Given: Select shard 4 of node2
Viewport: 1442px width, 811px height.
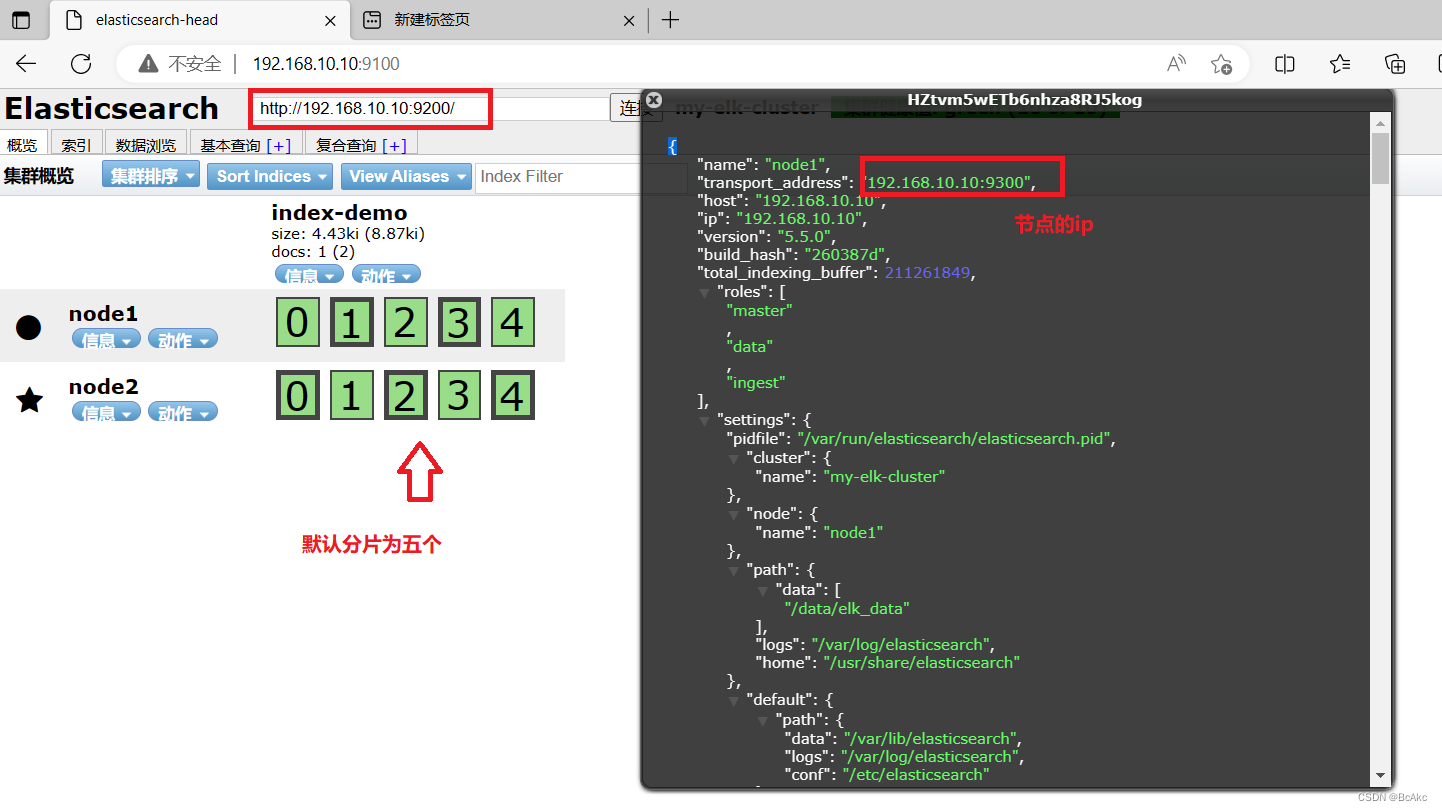Looking at the screenshot, I should pos(512,395).
